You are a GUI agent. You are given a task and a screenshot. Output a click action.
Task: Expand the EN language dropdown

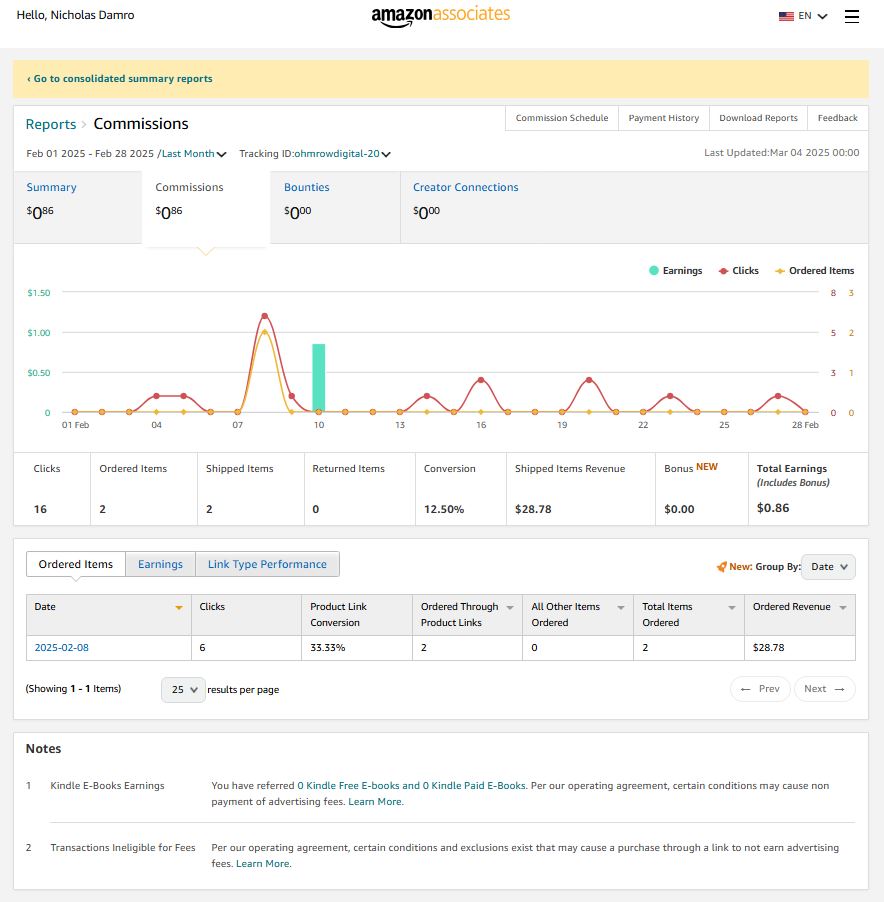[813, 16]
